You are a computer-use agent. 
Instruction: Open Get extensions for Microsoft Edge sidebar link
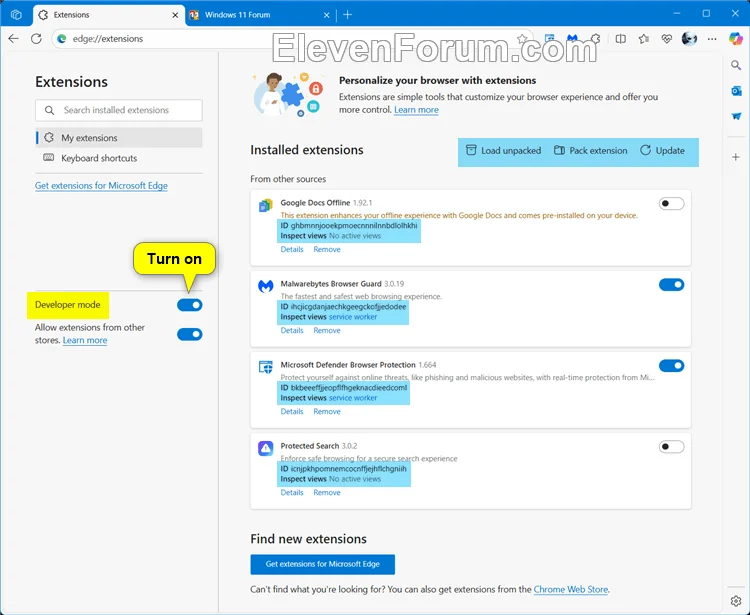point(101,185)
